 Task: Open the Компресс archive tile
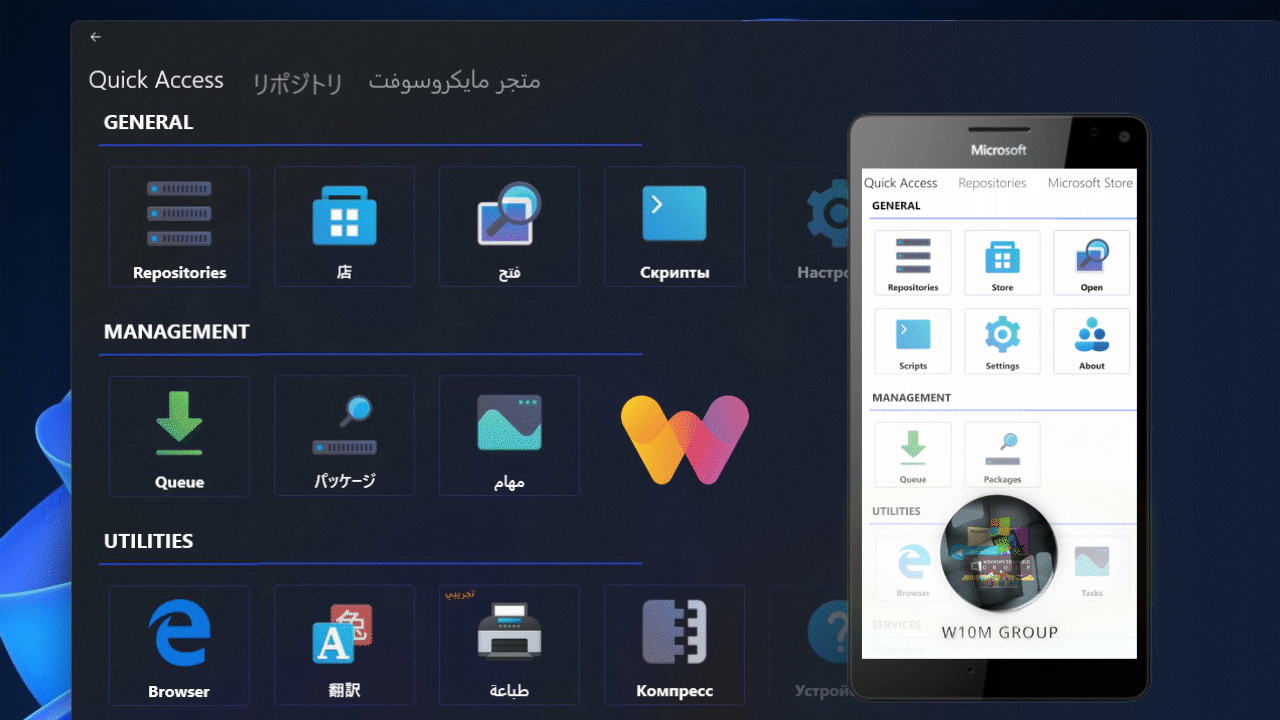point(674,645)
